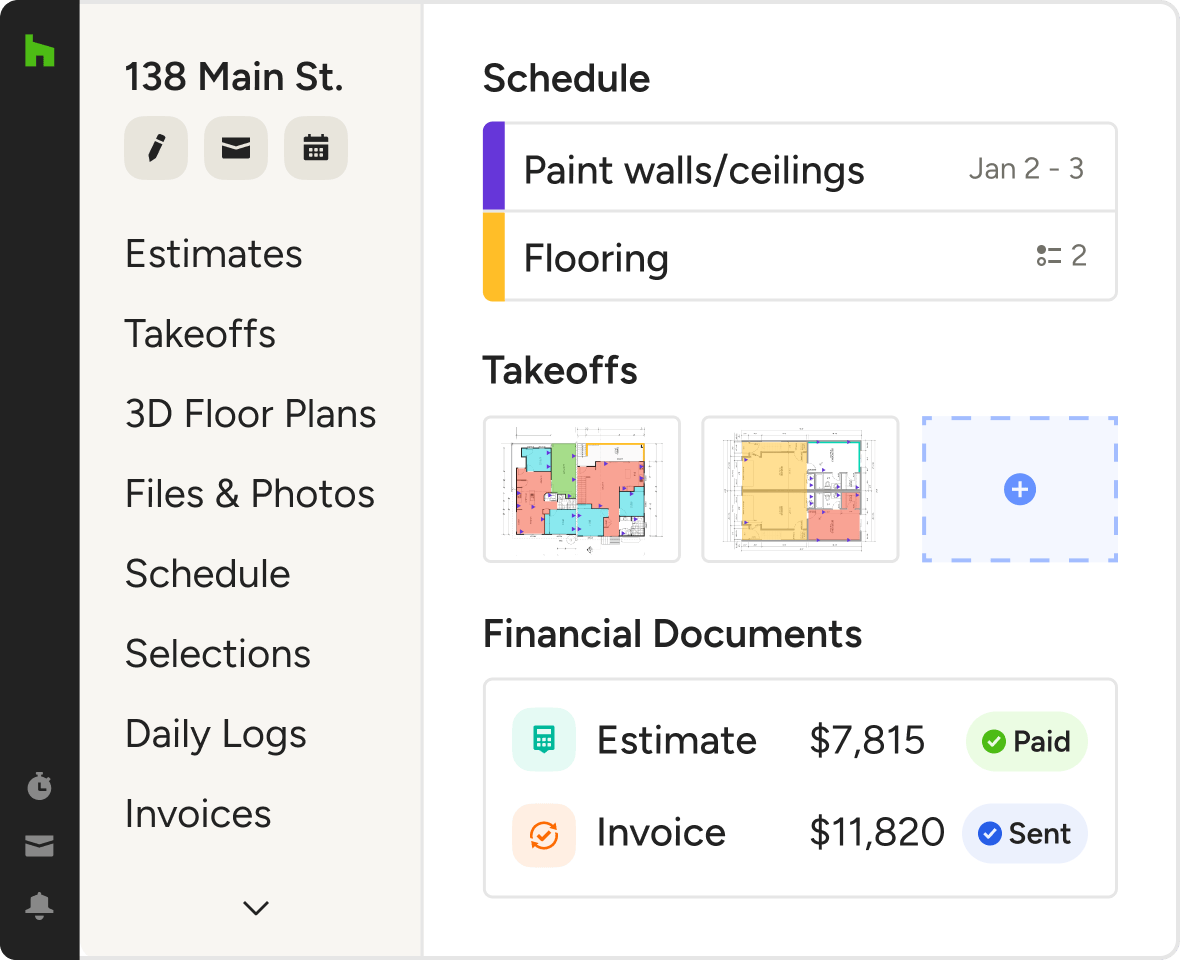Image resolution: width=1180 pixels, height=960 pixels.
Task: Open the stopwatch timer icon in dark sidebar
Action: click(39, 786)
